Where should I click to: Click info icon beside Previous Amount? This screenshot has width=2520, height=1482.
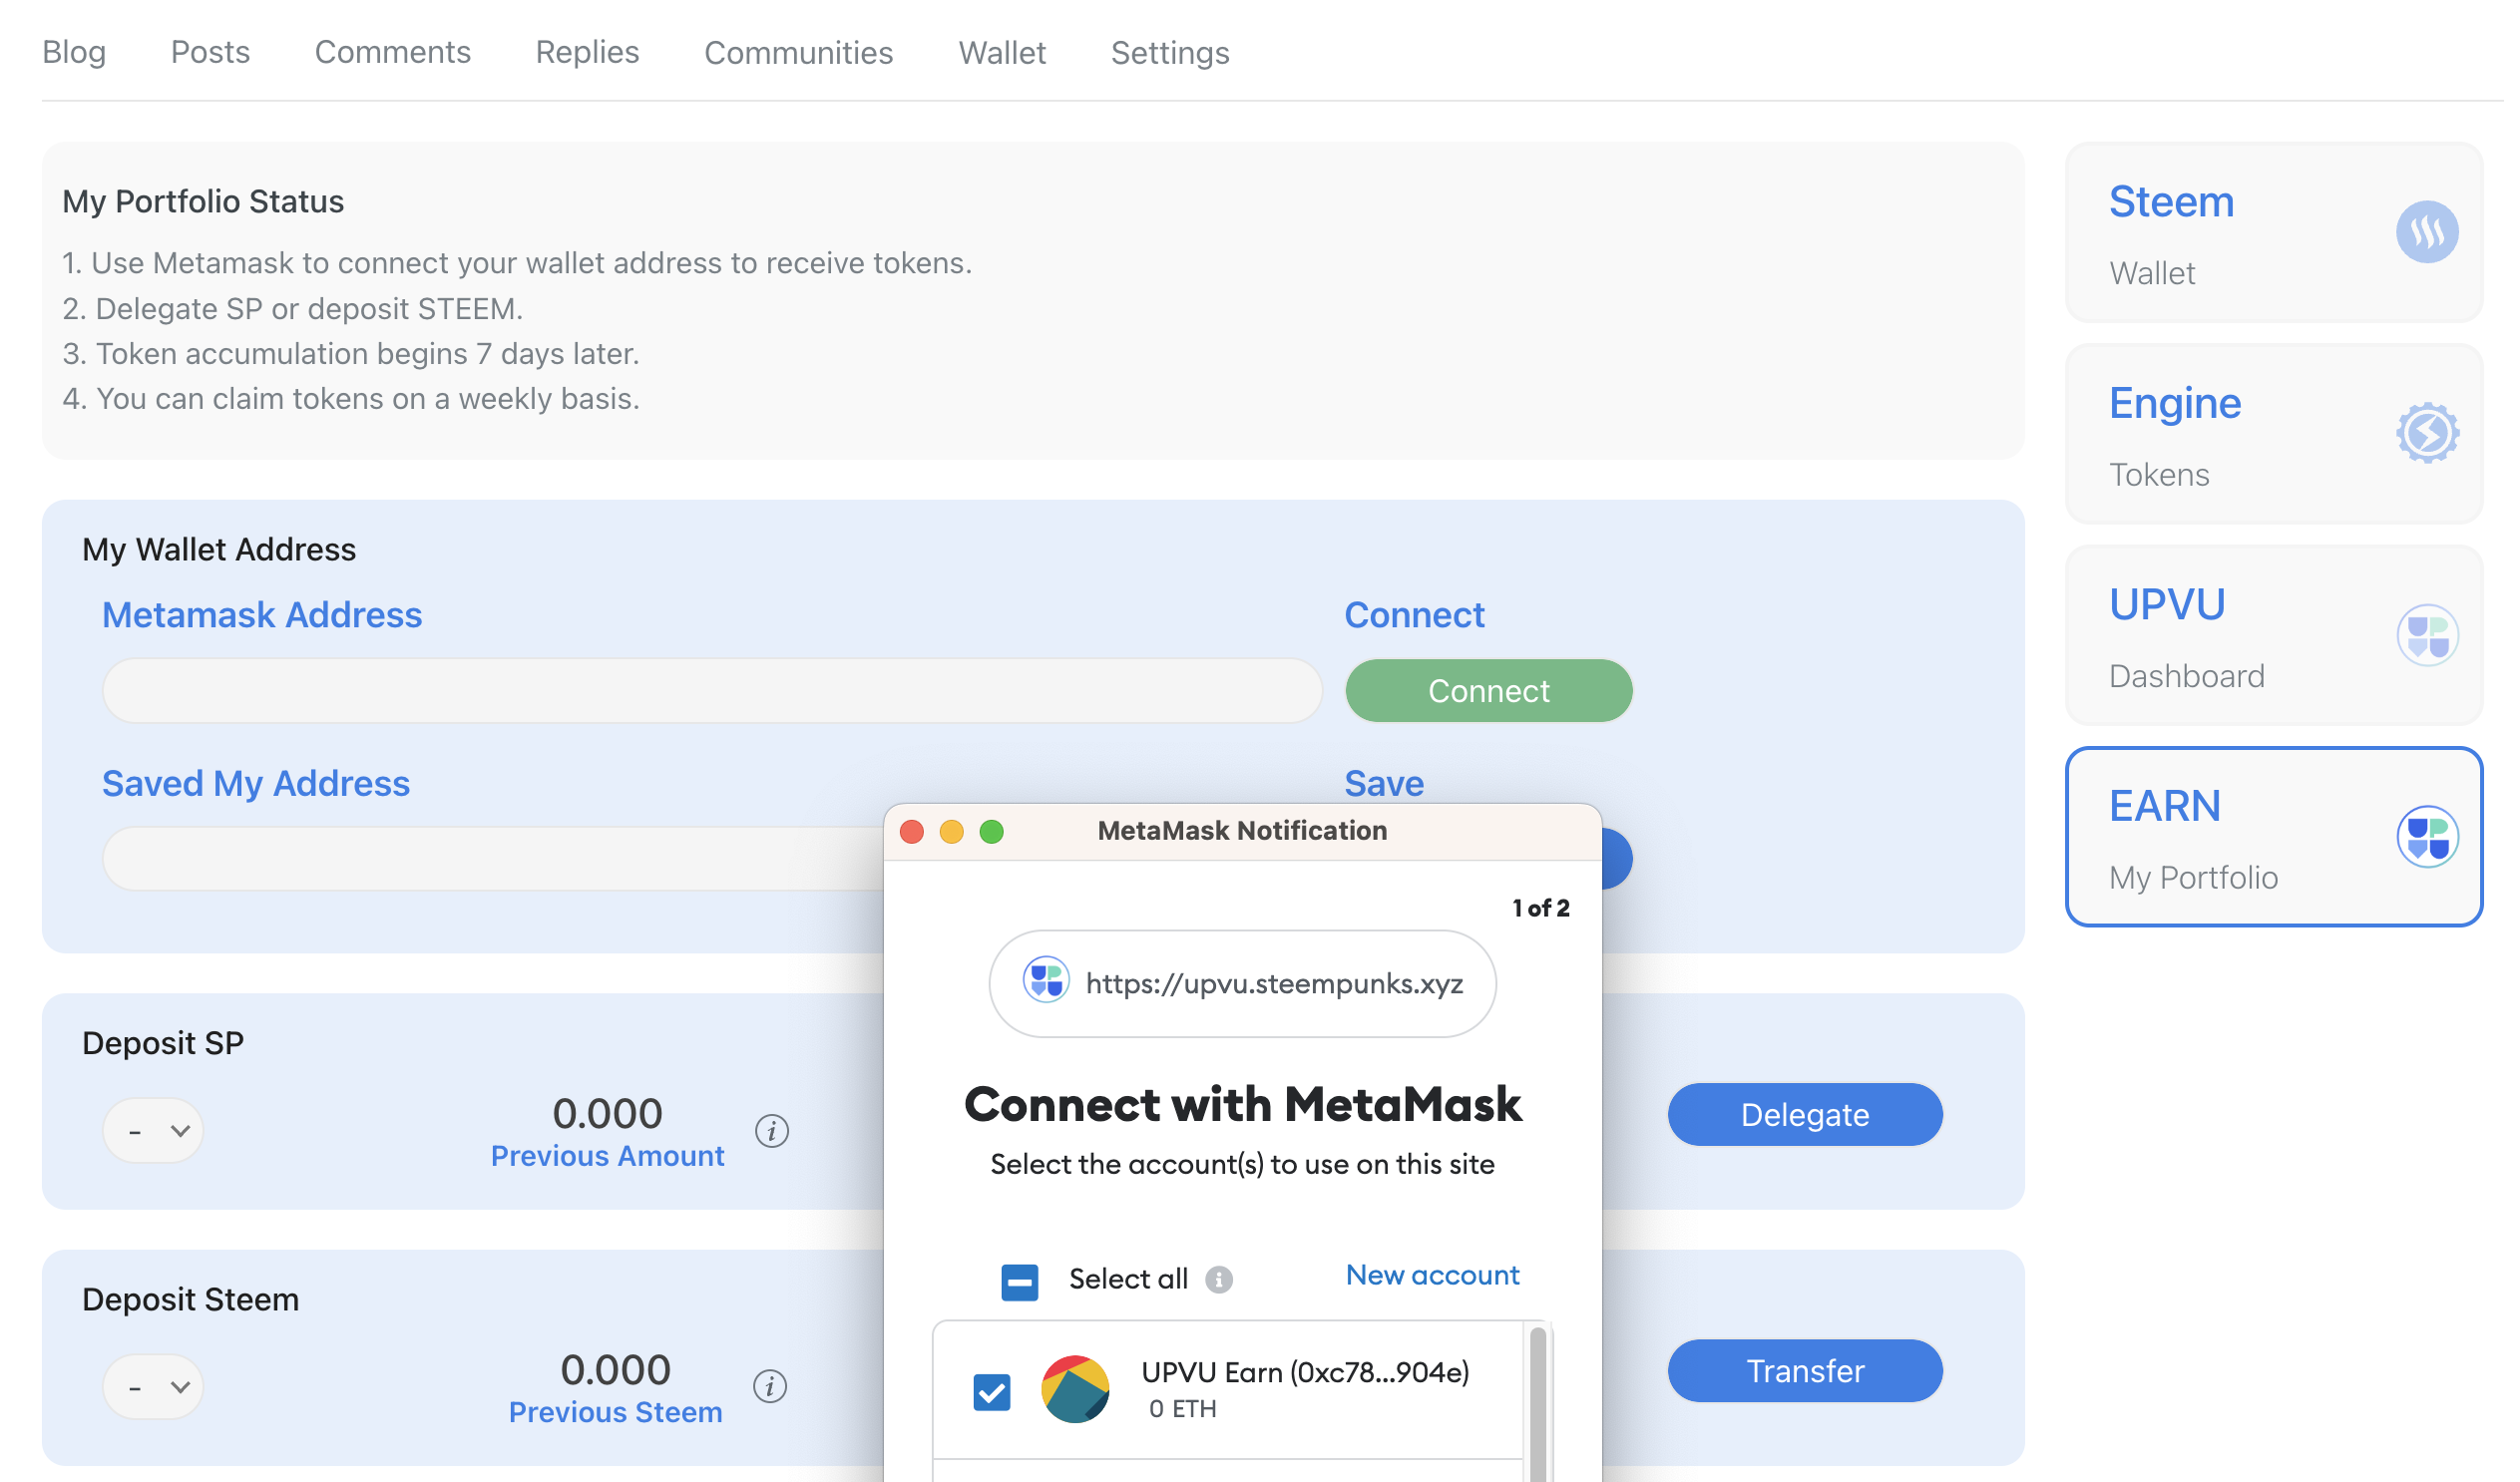point(771,1131)
